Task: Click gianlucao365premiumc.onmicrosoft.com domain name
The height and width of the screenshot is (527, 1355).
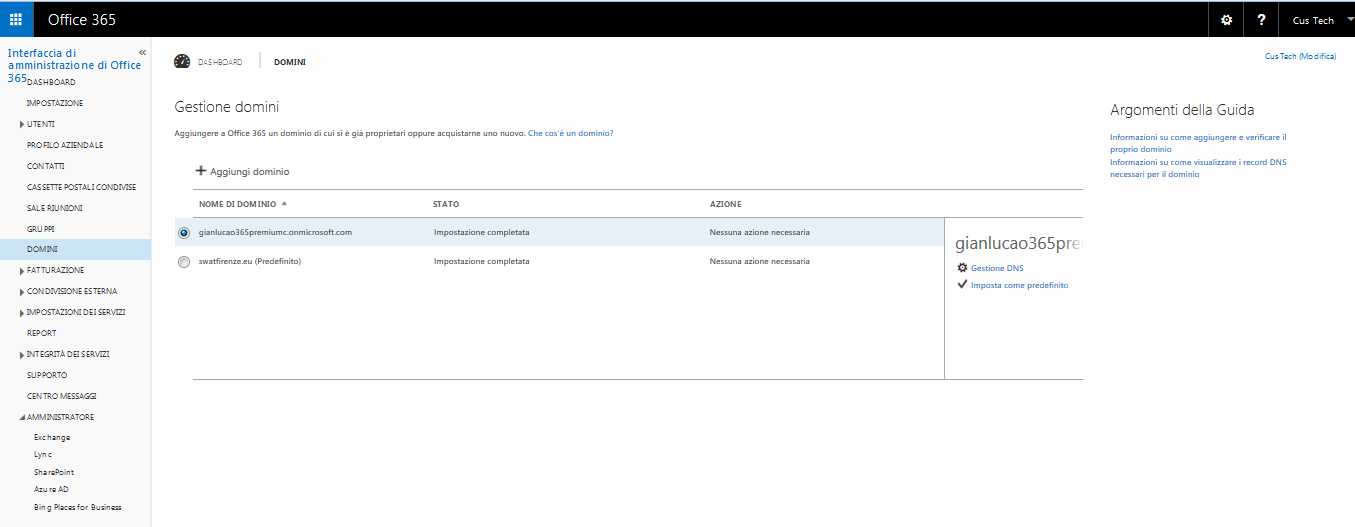Action: 275,232
